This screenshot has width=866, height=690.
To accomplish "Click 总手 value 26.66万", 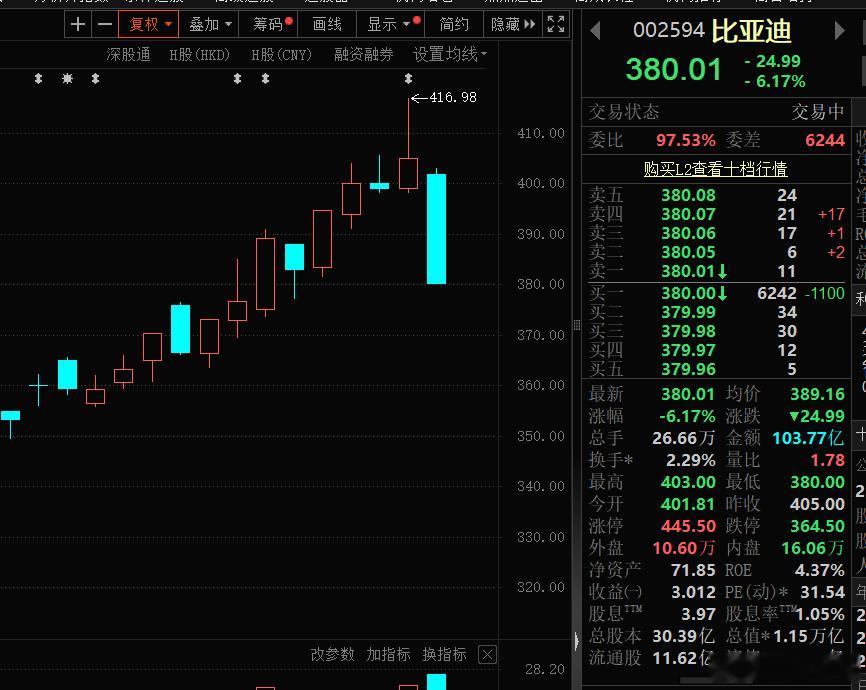I will (683, 438).
